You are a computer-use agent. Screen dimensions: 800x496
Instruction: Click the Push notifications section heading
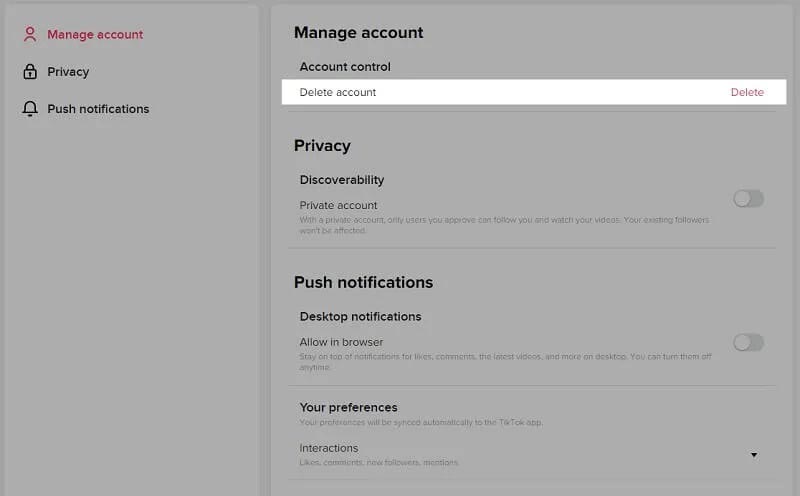[363, 282]
